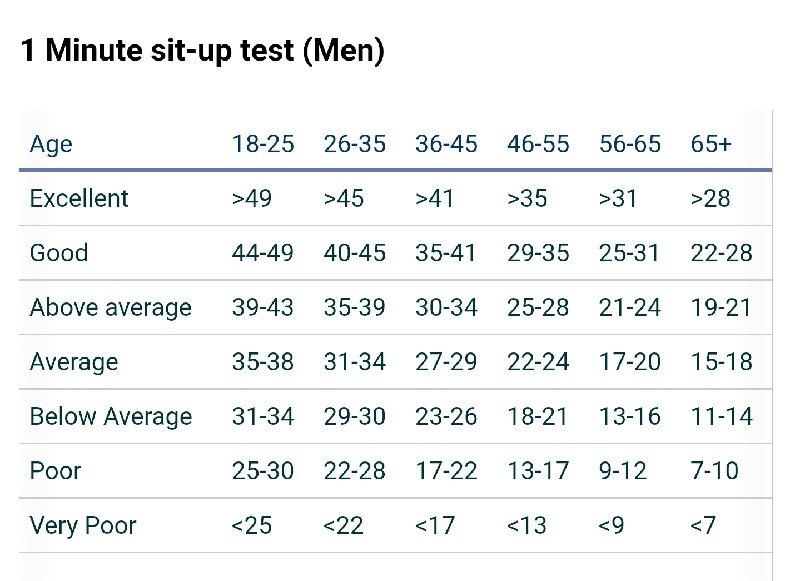Click the '1 Minute sit-up test (Men)' heading
800x581 pixels.
pos(203,51)
